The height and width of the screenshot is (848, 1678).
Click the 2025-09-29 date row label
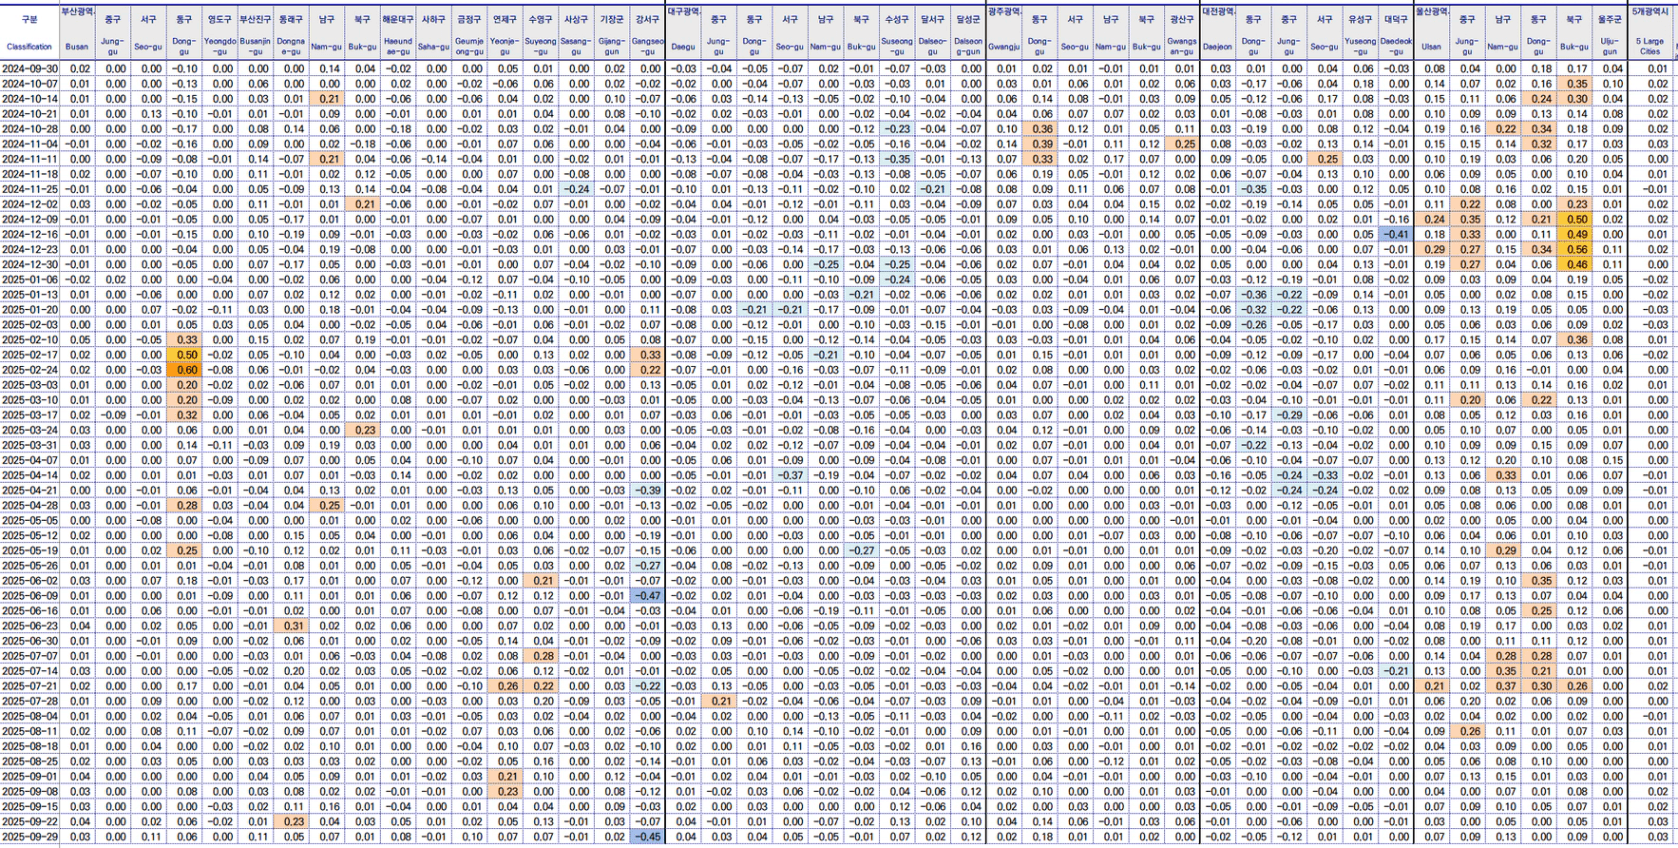(x=30, y=837)
